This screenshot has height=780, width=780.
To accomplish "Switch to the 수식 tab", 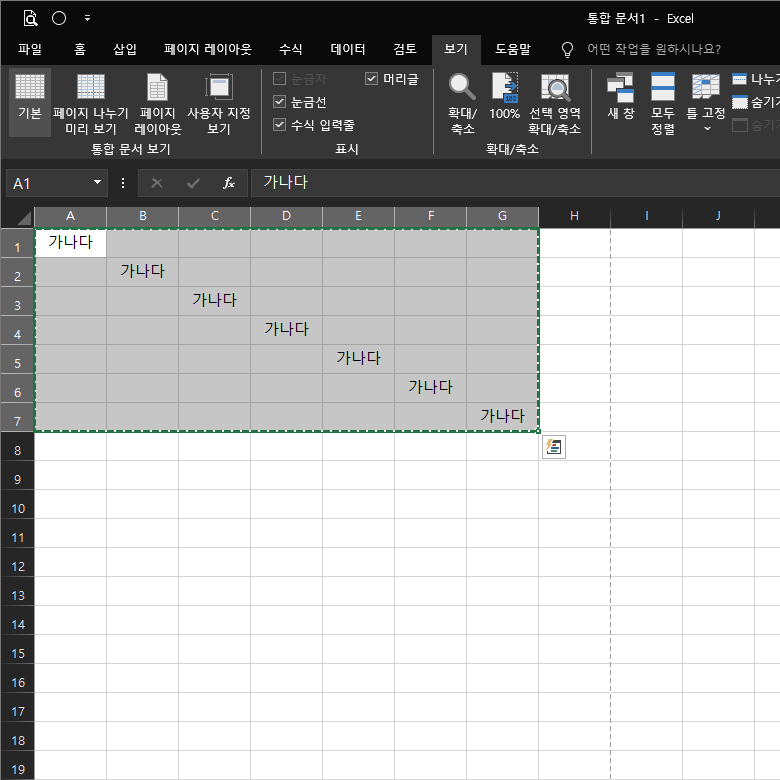I will (x=291, y=49).
